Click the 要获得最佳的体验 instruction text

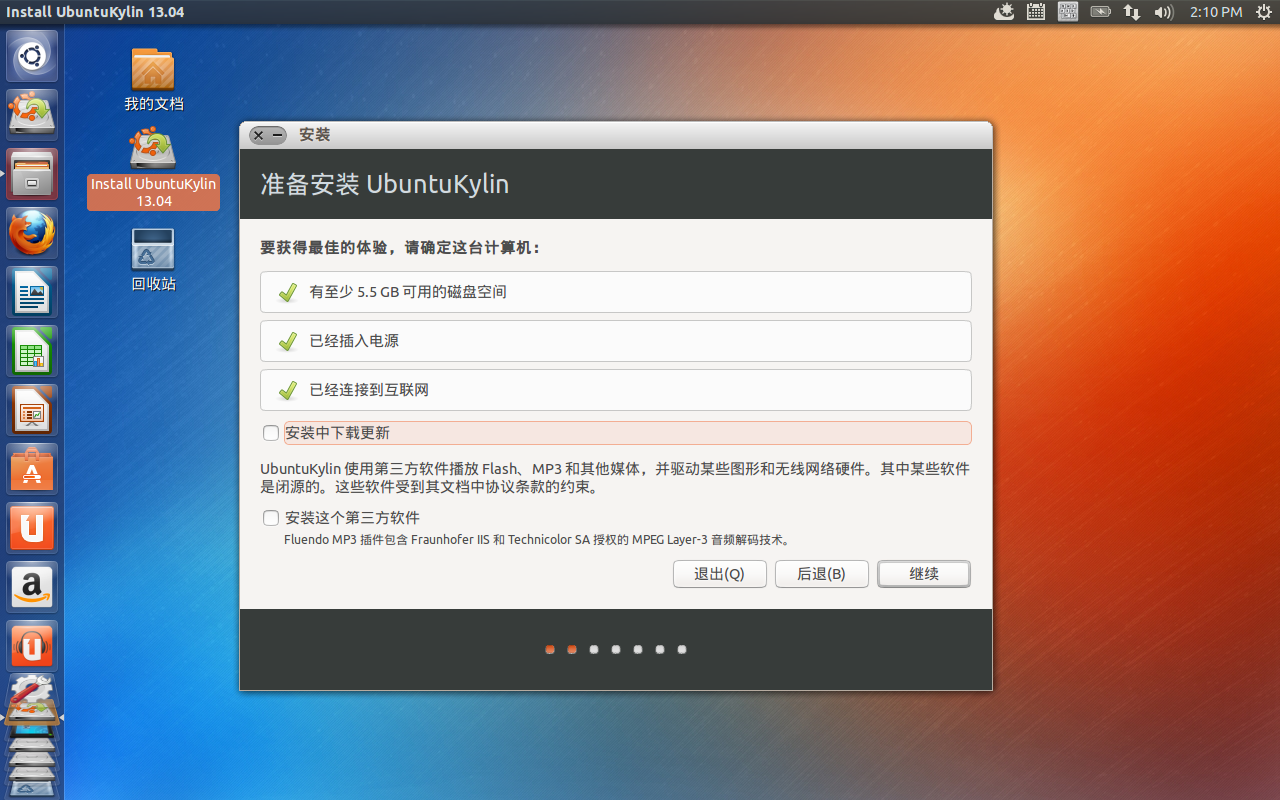[x=400, y=247]
